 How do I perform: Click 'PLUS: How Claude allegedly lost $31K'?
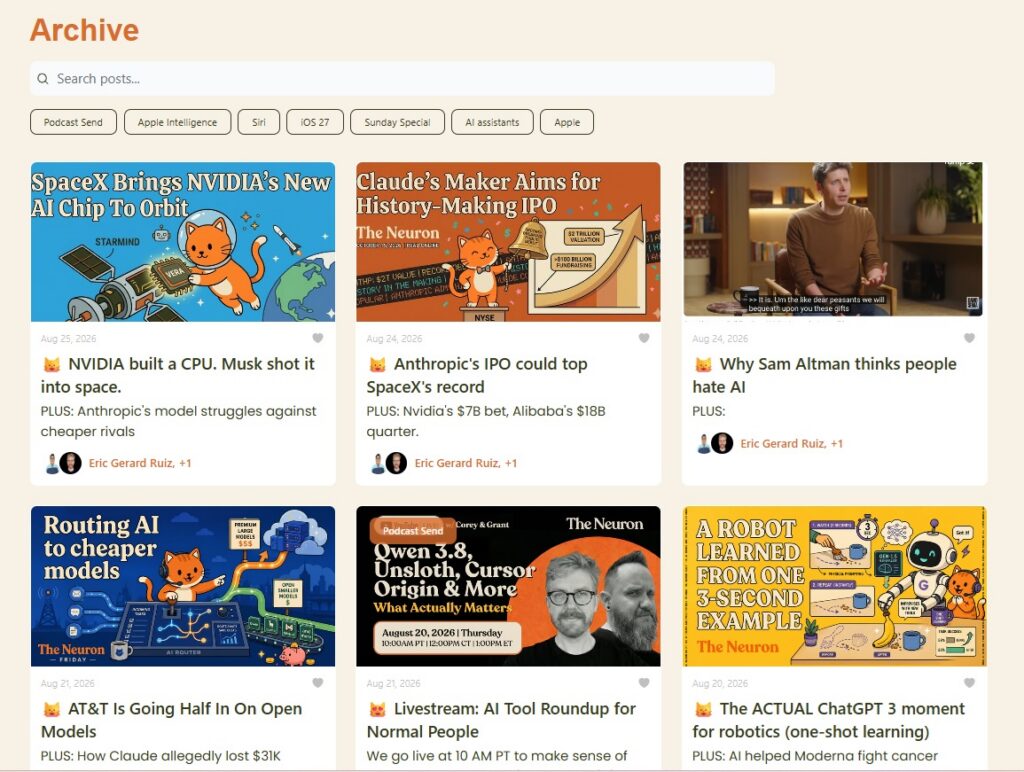161,756
